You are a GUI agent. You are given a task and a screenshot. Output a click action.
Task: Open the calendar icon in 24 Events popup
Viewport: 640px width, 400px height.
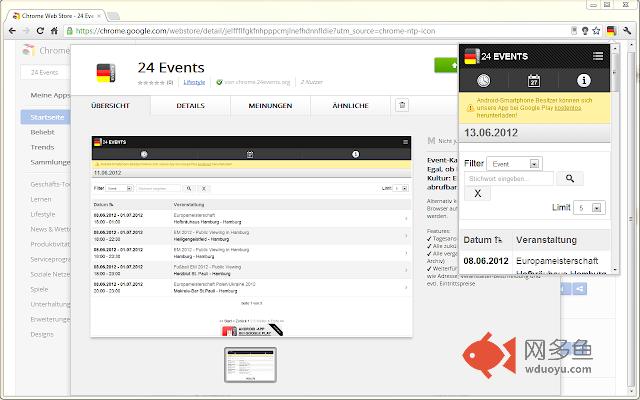click(x=533, y=80)
